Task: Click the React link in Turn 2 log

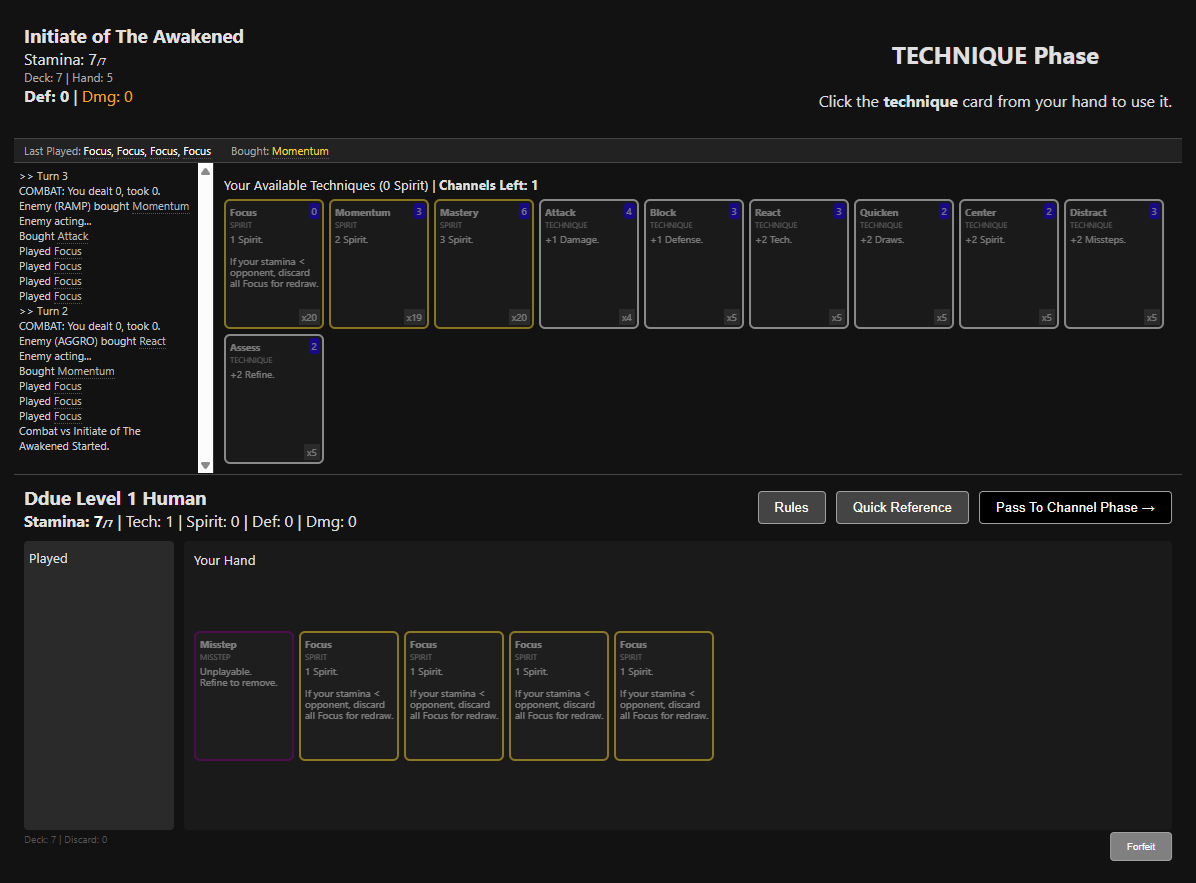Action: point(153,342)
